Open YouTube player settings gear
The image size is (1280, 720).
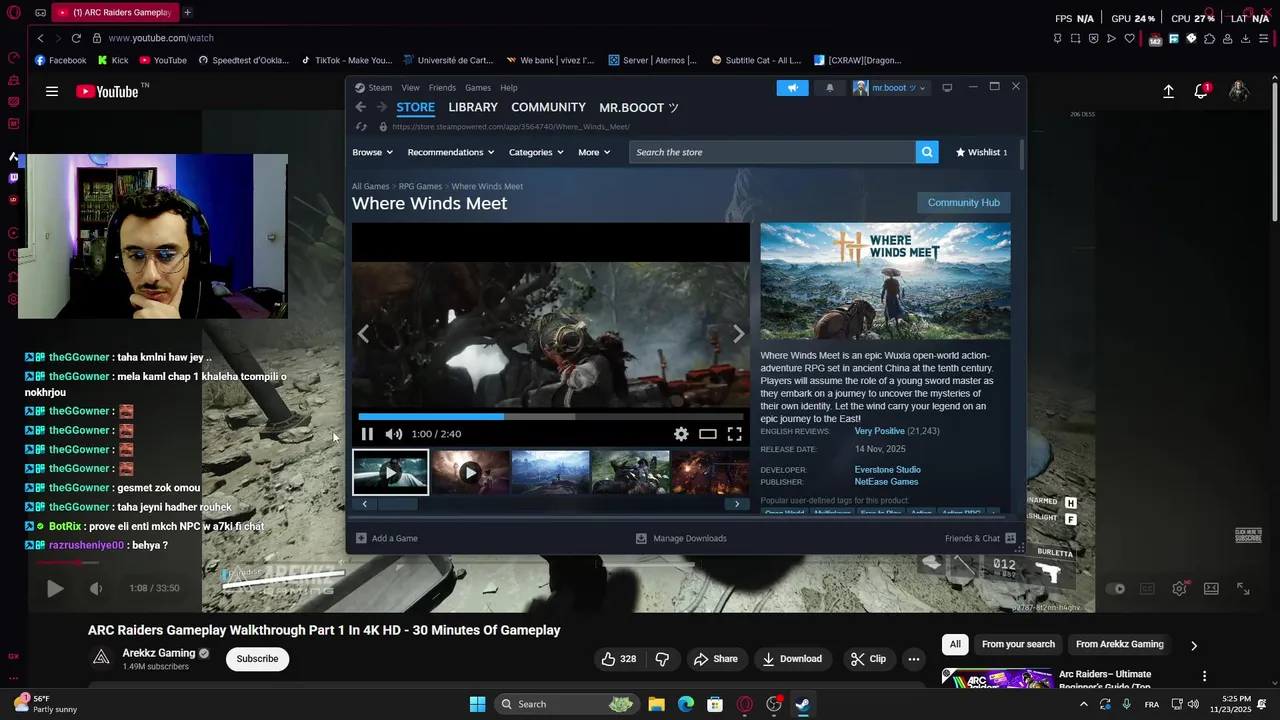[x=1180, y=589]
